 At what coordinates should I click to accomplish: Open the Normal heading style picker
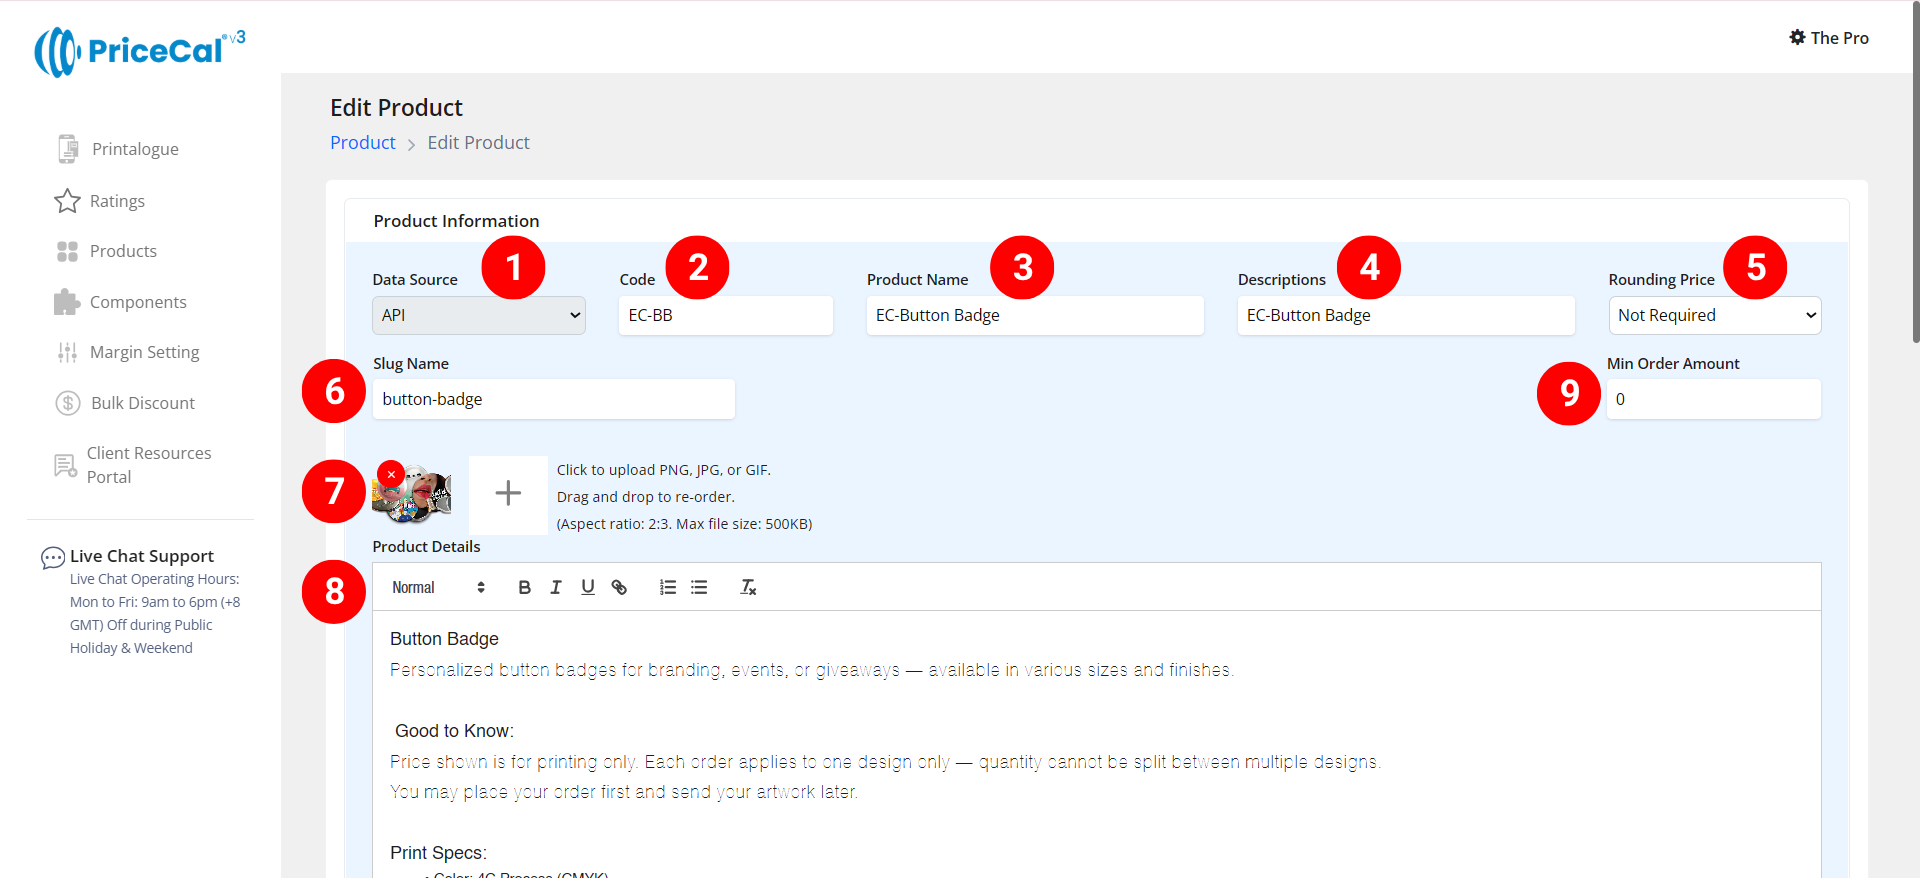[x=438, y=588]
